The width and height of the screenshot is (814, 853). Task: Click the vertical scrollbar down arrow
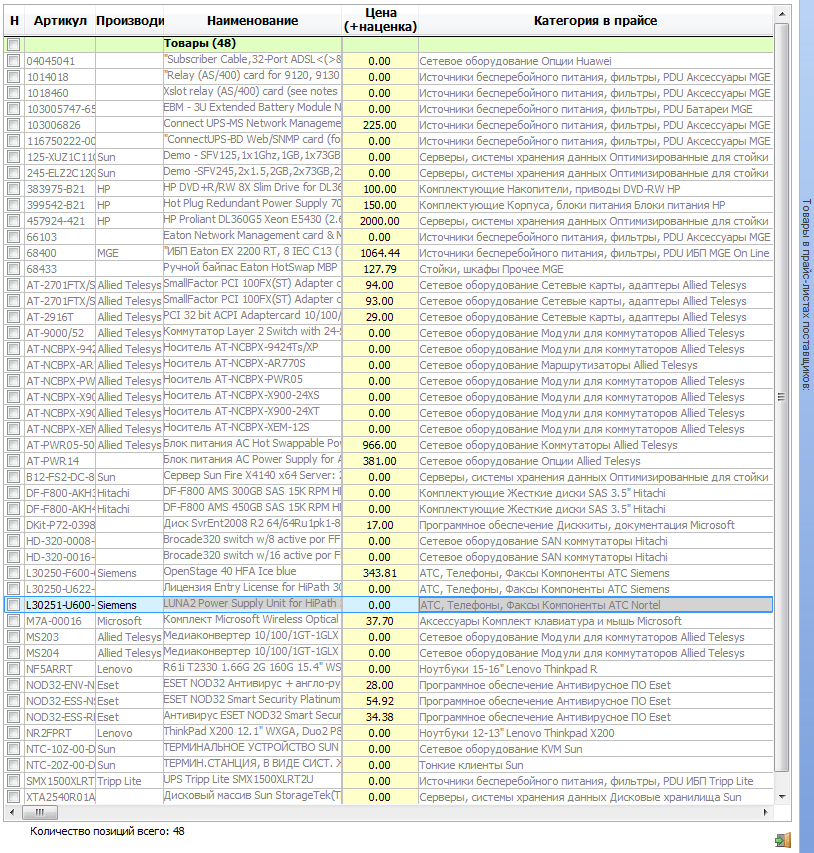(782, 797)
